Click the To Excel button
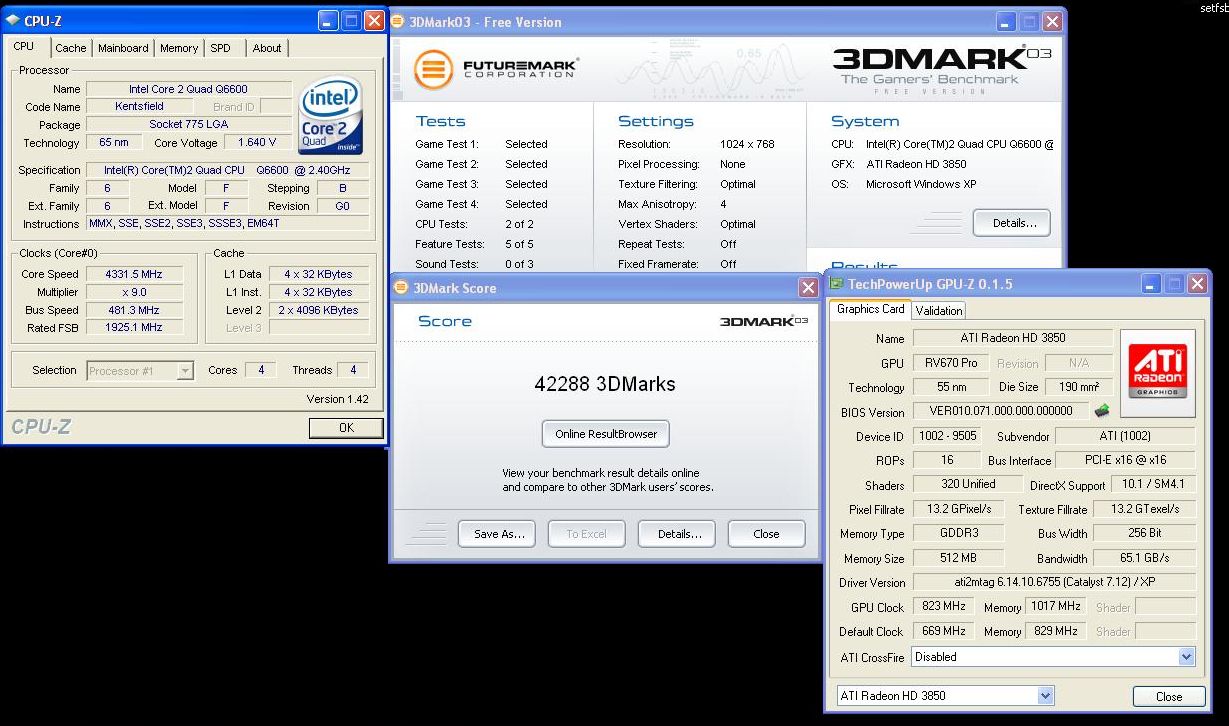The image size is (1229, 726). [586, 534]
